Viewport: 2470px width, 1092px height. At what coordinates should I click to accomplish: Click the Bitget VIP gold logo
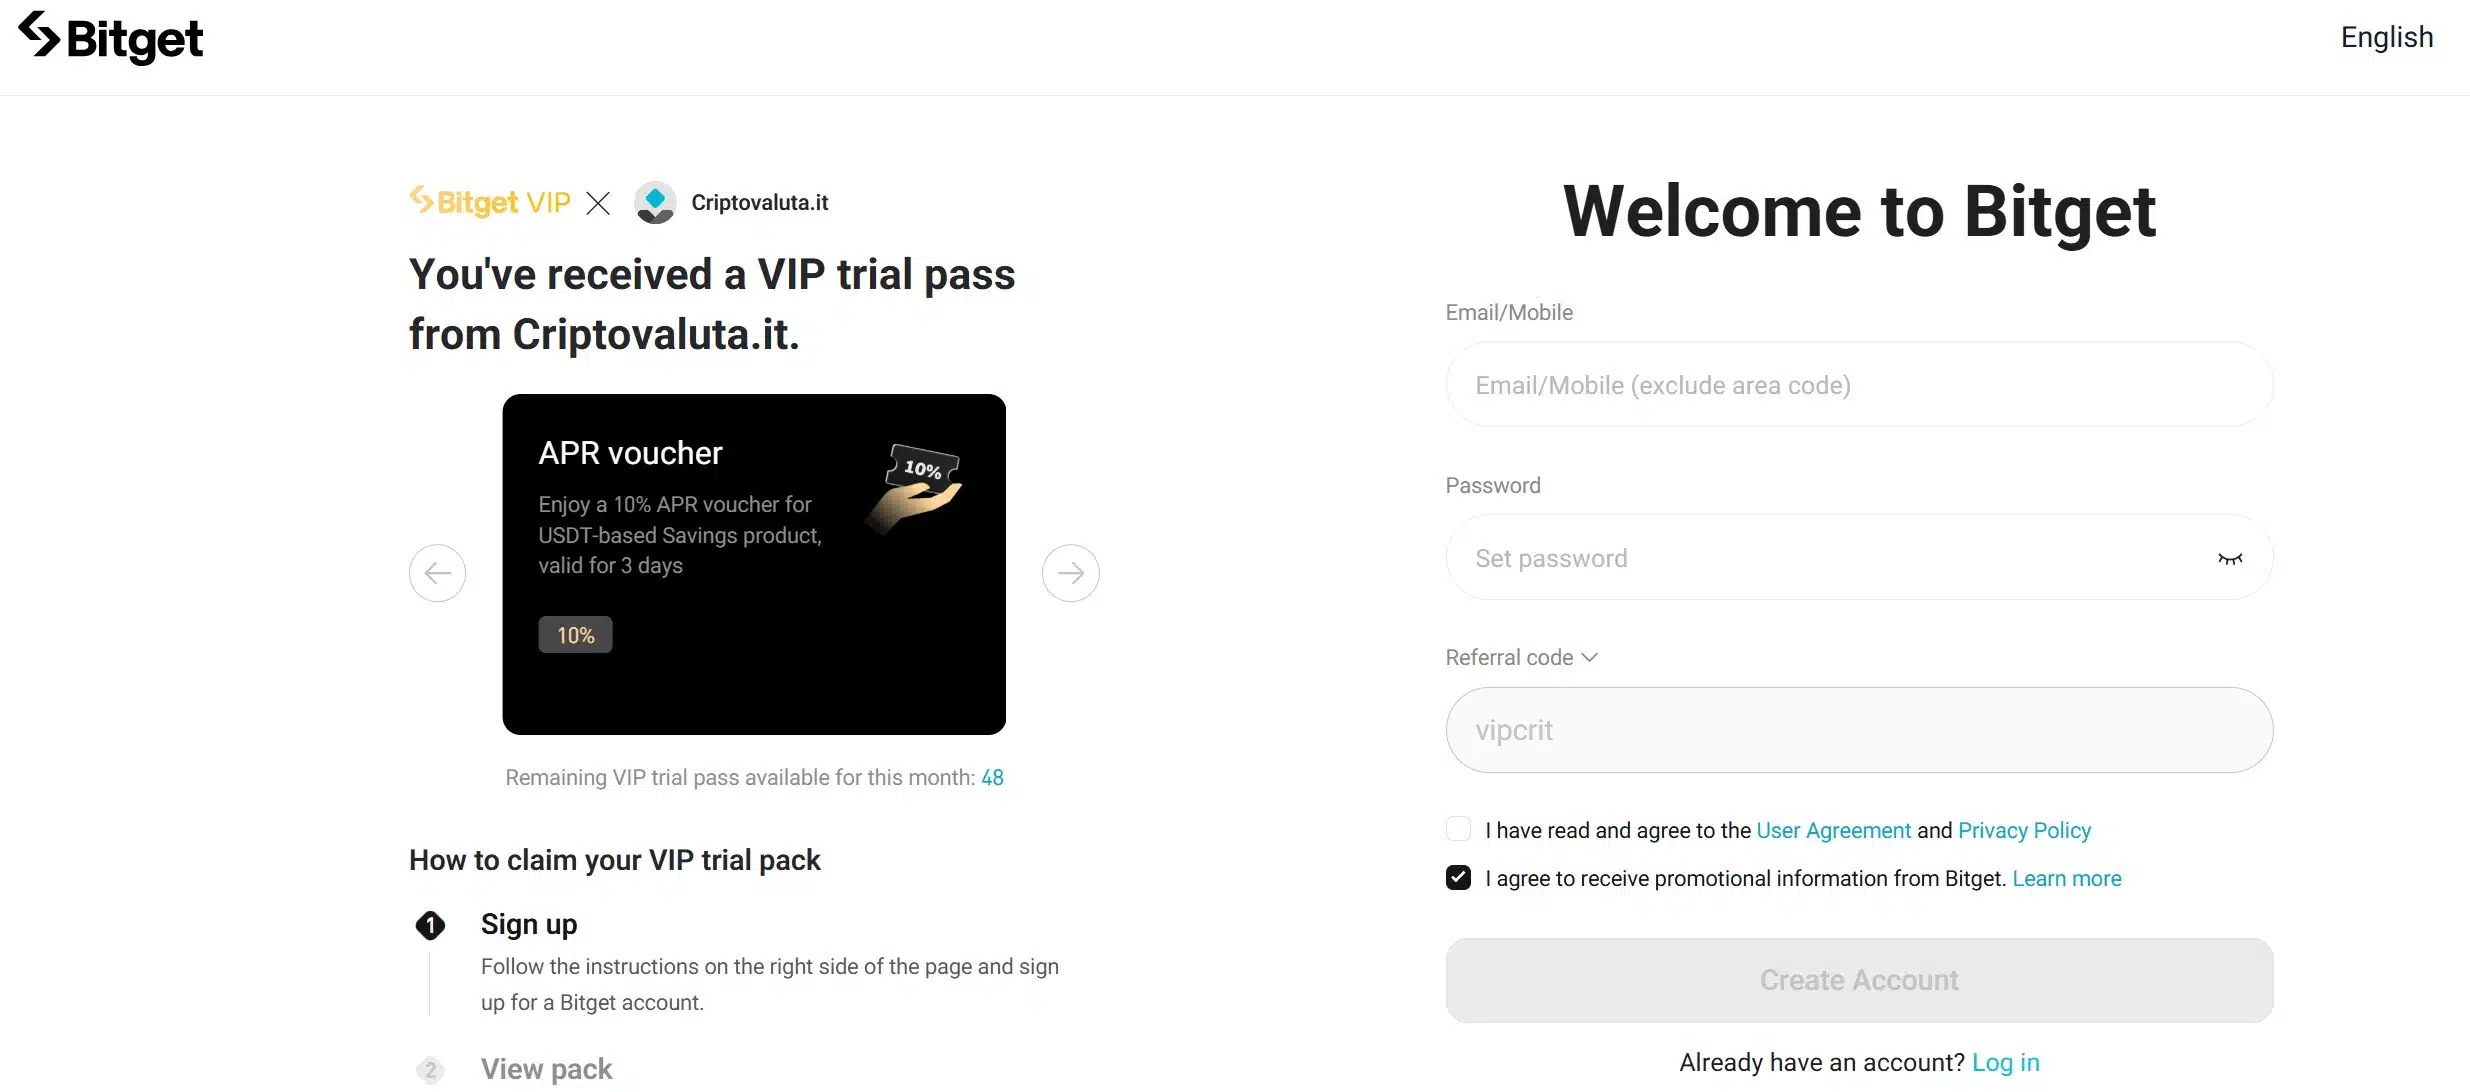point(490,202)
